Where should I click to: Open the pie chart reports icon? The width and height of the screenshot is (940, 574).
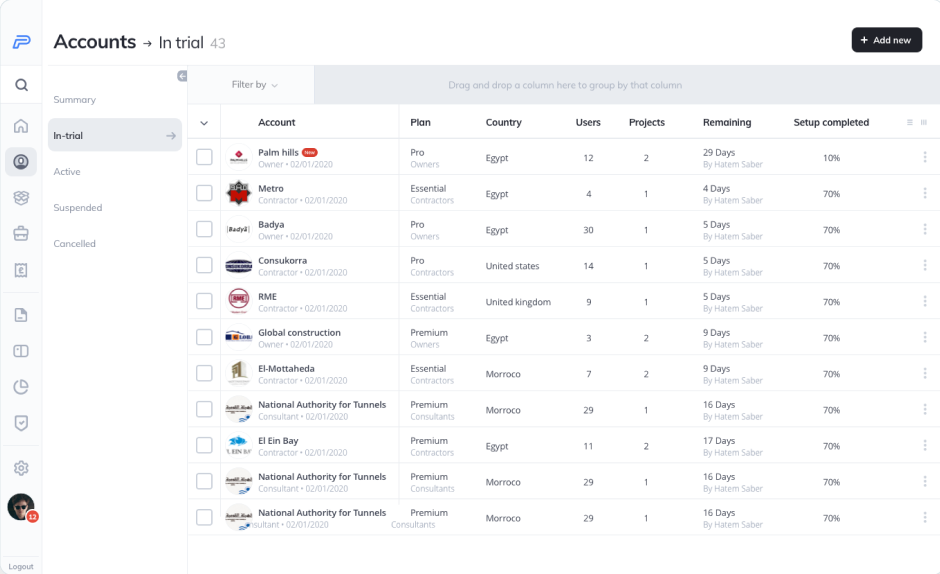(21, 387)
